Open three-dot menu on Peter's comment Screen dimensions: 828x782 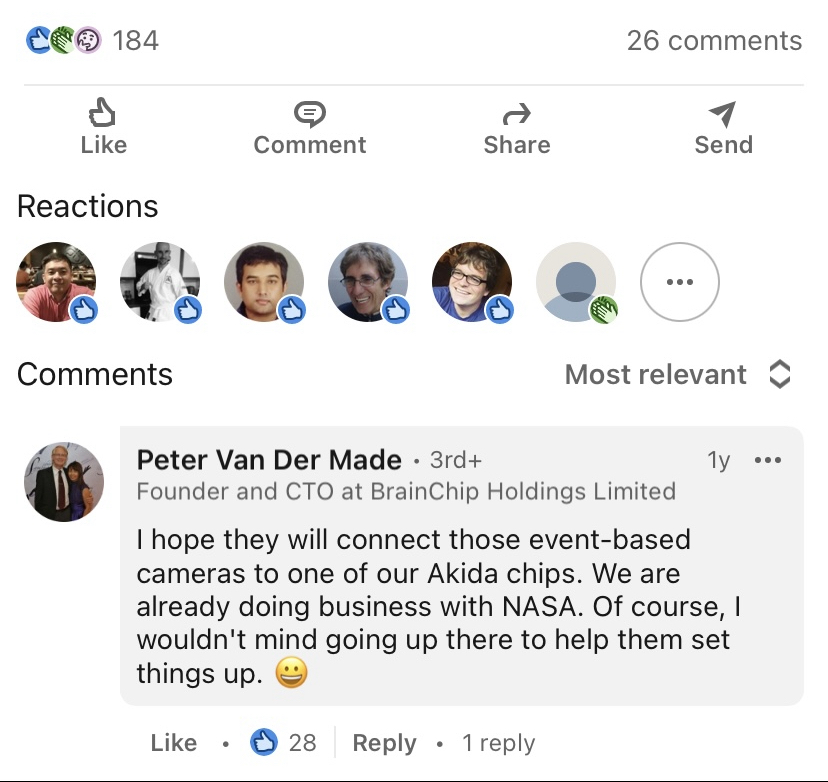pos(768,461)
